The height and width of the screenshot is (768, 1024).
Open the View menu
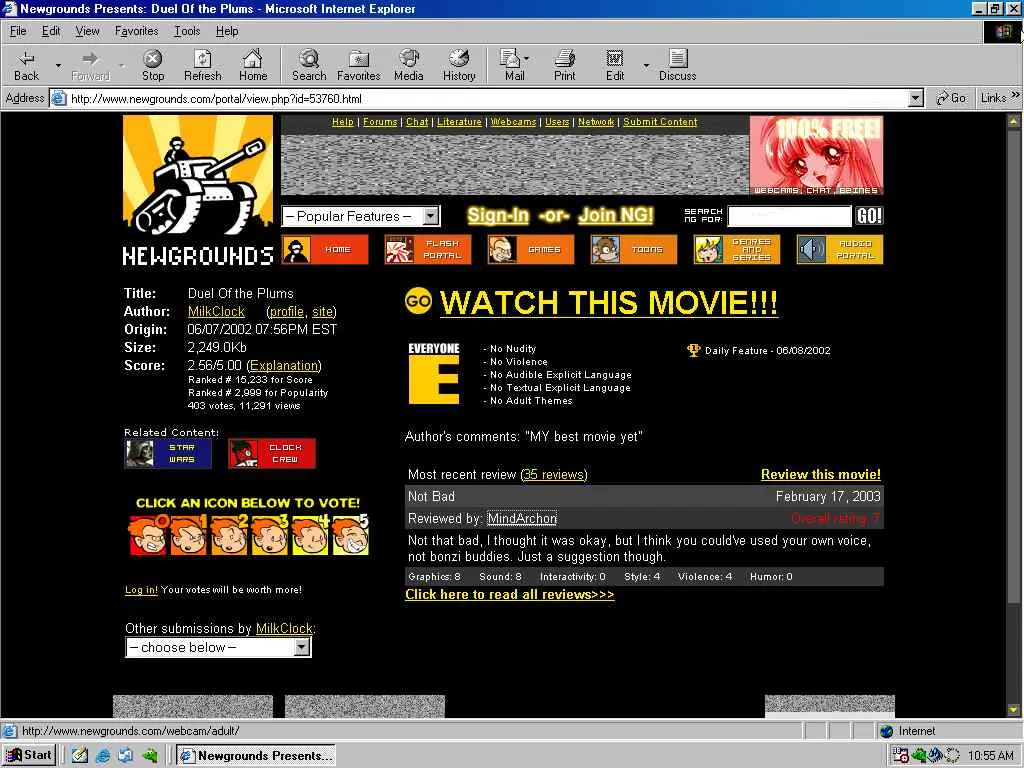pyautogui.click(x=88, y=31)
